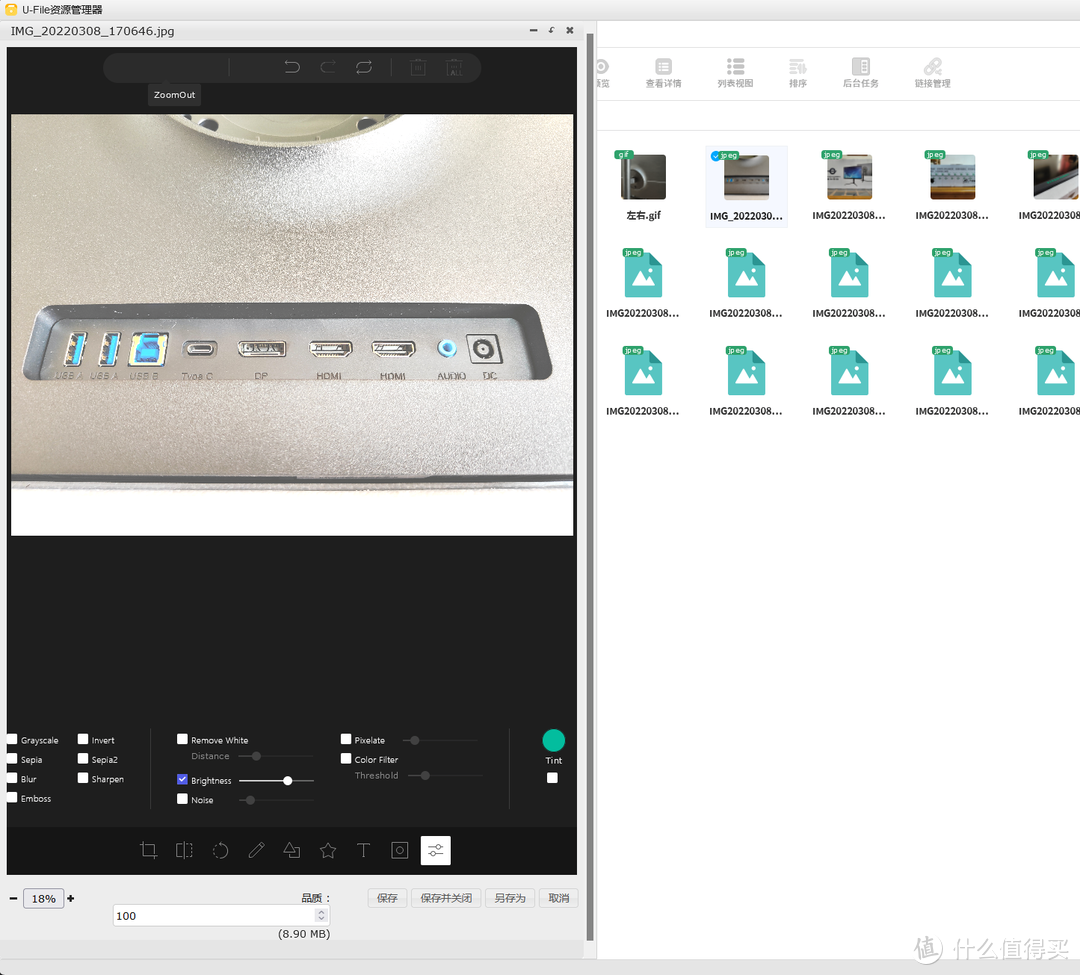Screen dimensions: 1080x975
Task: Click 保存 to save the image
Action: 387,899
